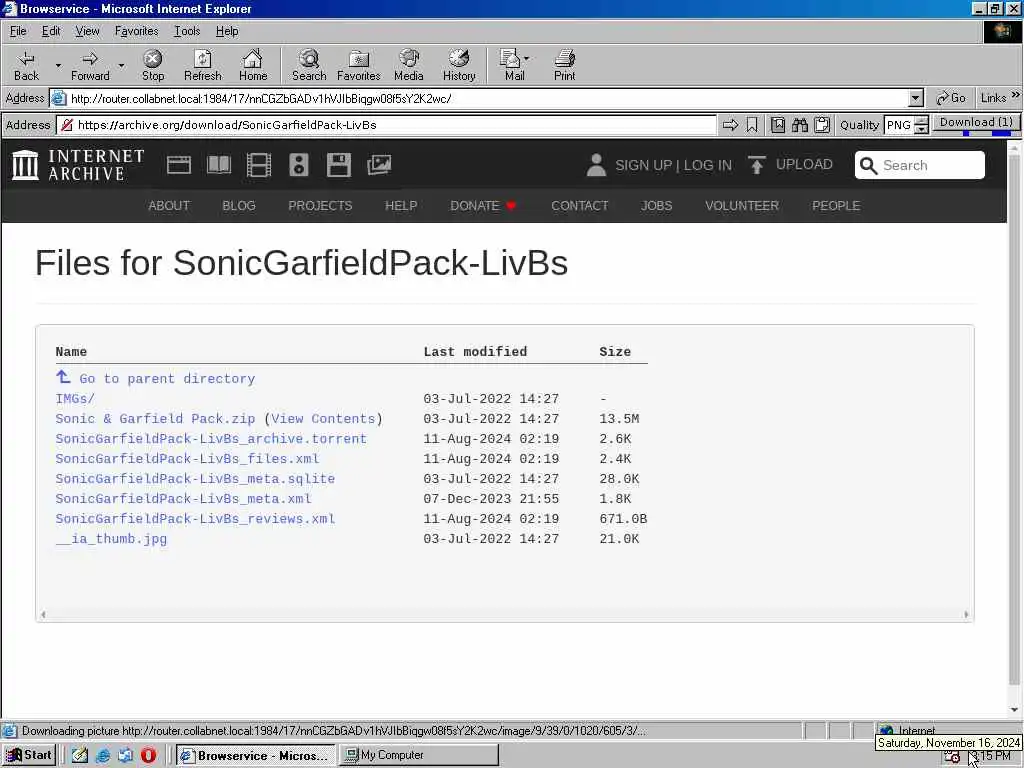
Task: Click the Internet Archive logo
Action: coord(78,165)
